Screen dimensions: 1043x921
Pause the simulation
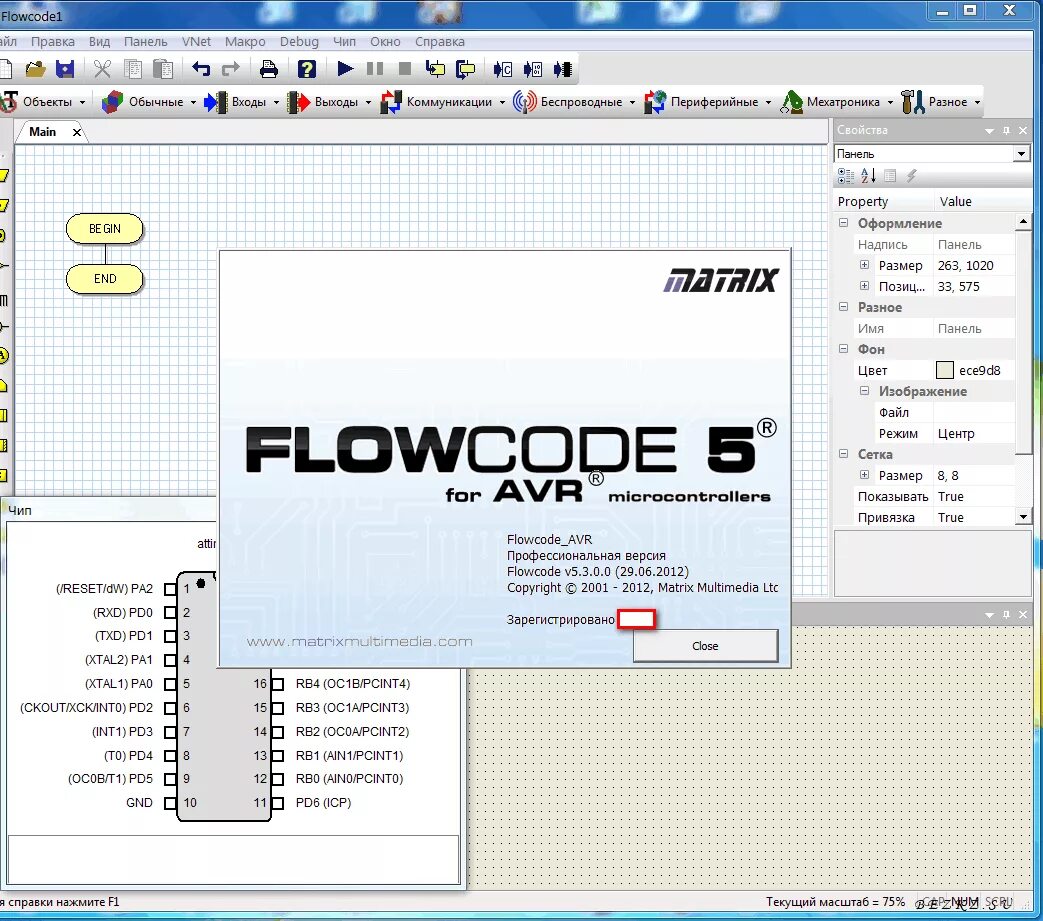click(374, 68)
